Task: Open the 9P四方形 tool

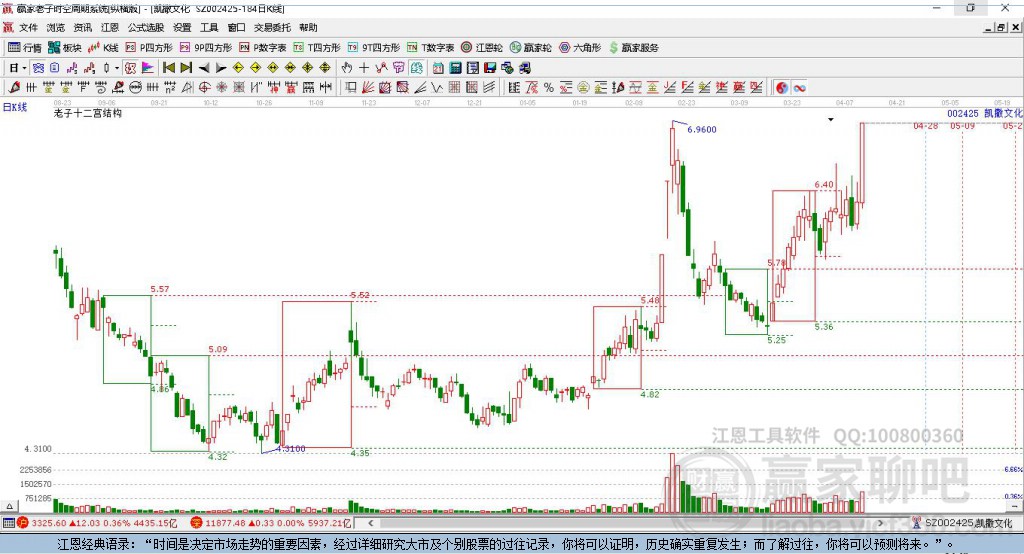Action: 206,48
